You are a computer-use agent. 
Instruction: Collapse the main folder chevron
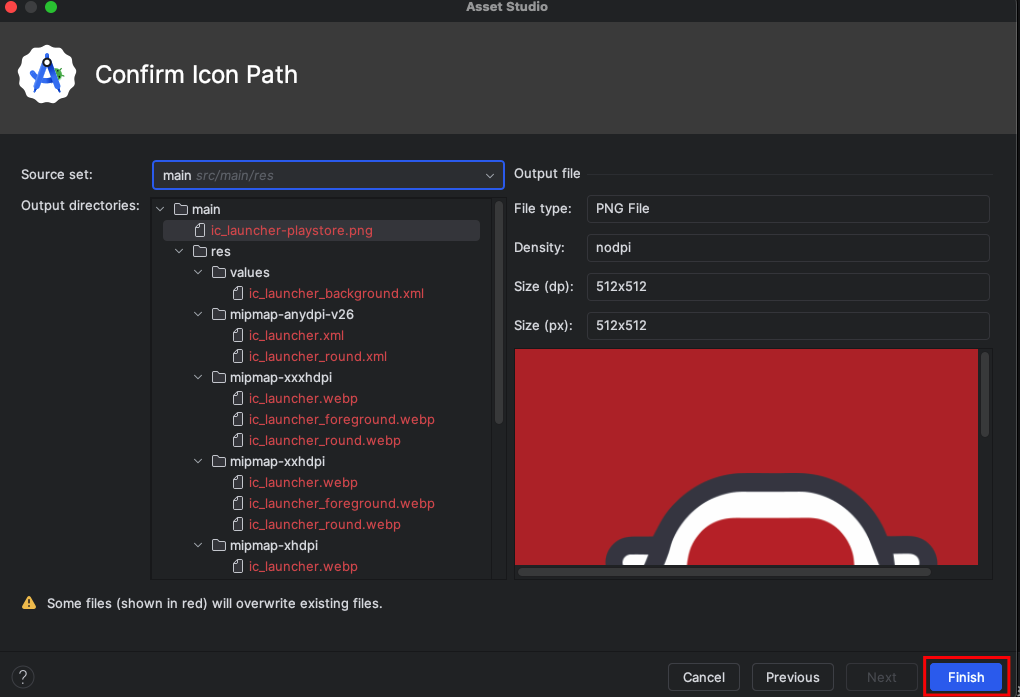[x=160, y=210]
